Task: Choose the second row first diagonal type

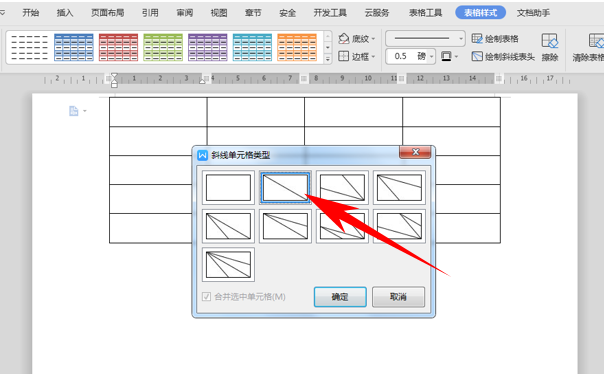Action: [x=228, y=226]
